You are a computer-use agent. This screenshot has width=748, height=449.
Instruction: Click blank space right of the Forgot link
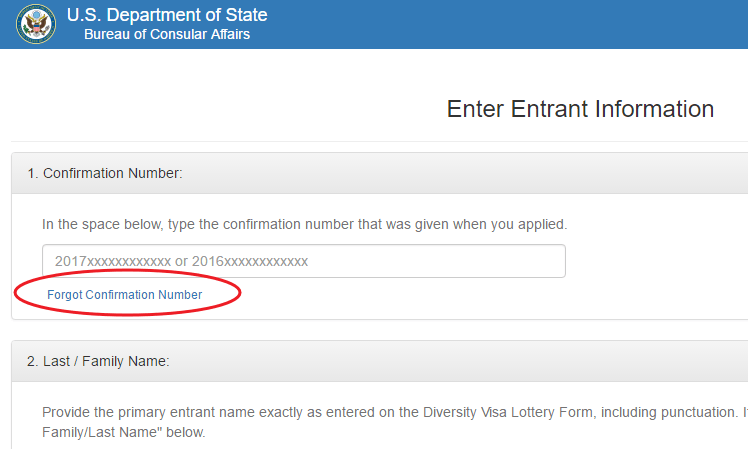click(450, 296)
